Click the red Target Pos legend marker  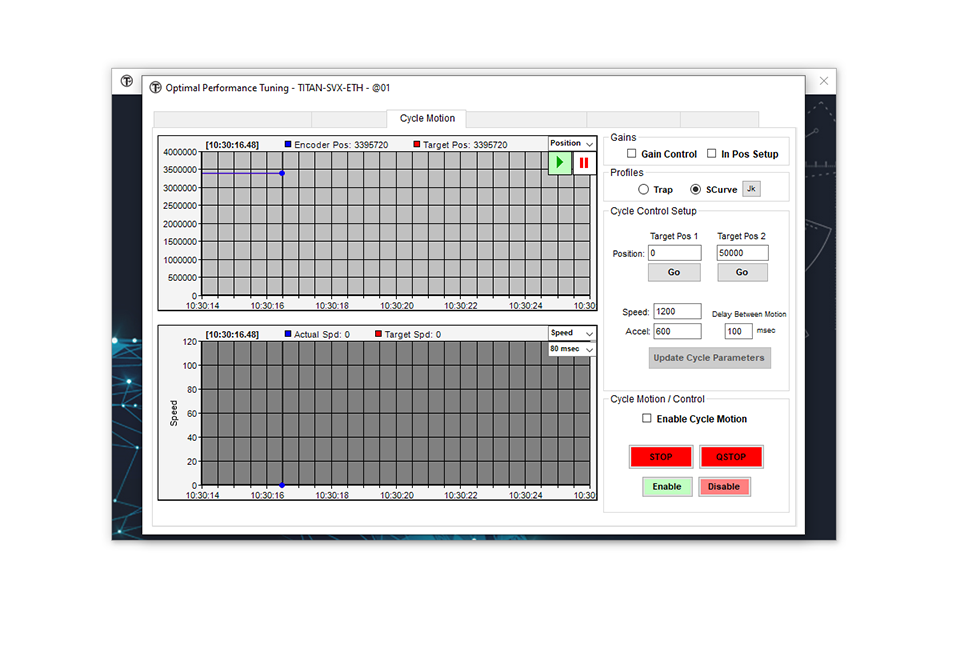point(417,145)
